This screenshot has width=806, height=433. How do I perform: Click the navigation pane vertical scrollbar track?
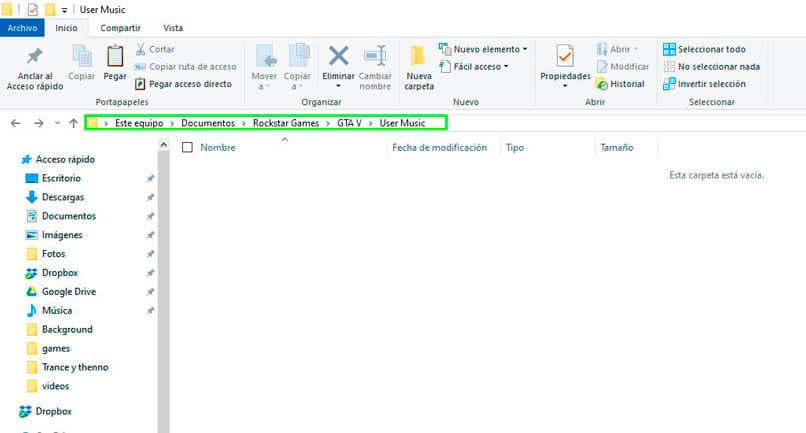pyautogui.click(x=163, y=292)
